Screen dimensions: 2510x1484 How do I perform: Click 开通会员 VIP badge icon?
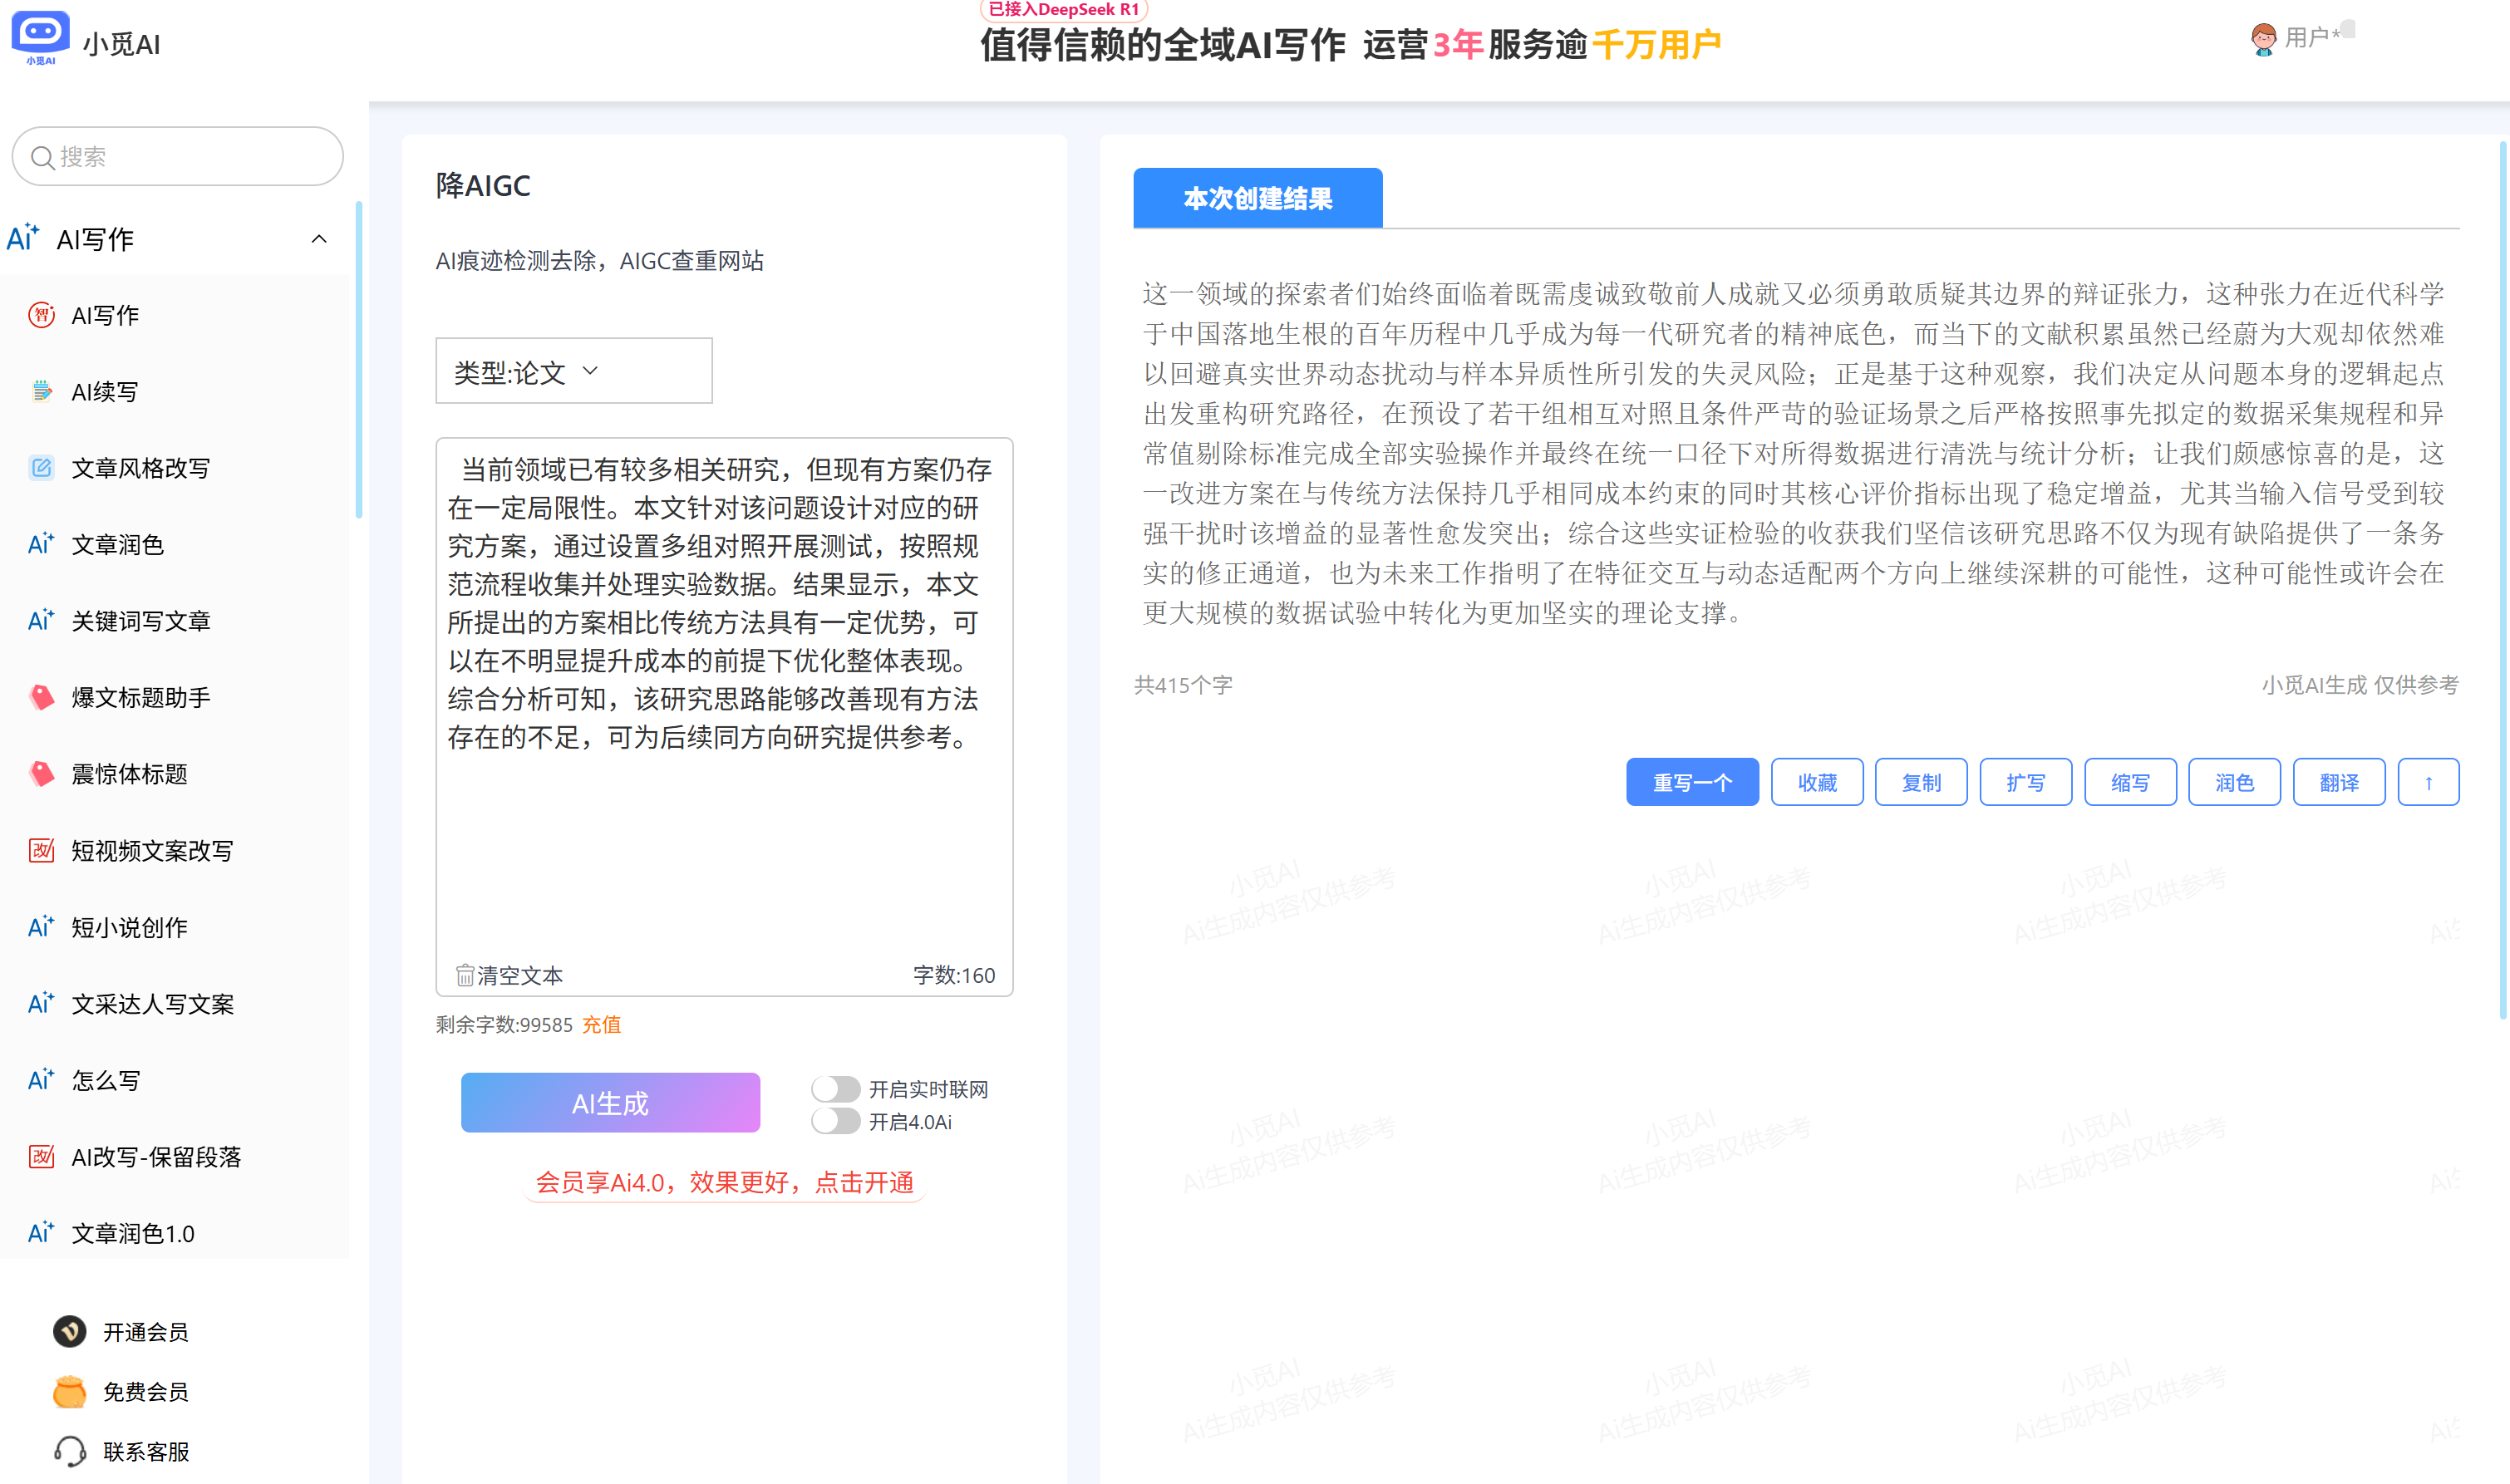[69, 1331]
